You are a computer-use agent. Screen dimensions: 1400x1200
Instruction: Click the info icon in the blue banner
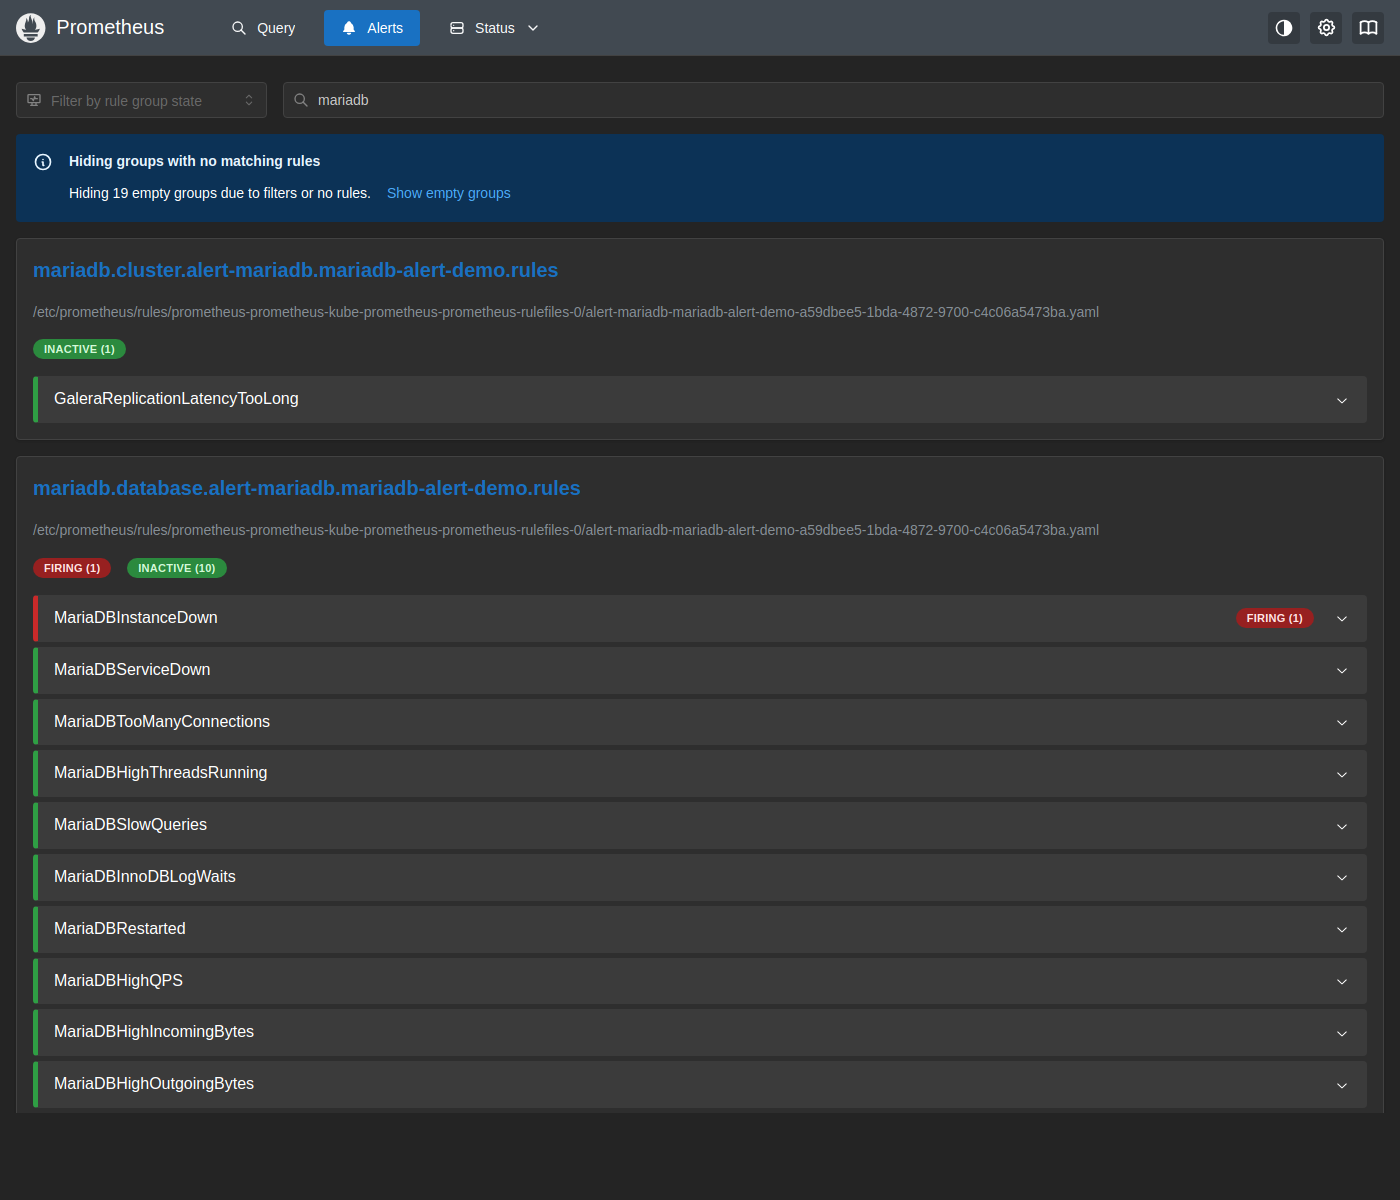43,162
